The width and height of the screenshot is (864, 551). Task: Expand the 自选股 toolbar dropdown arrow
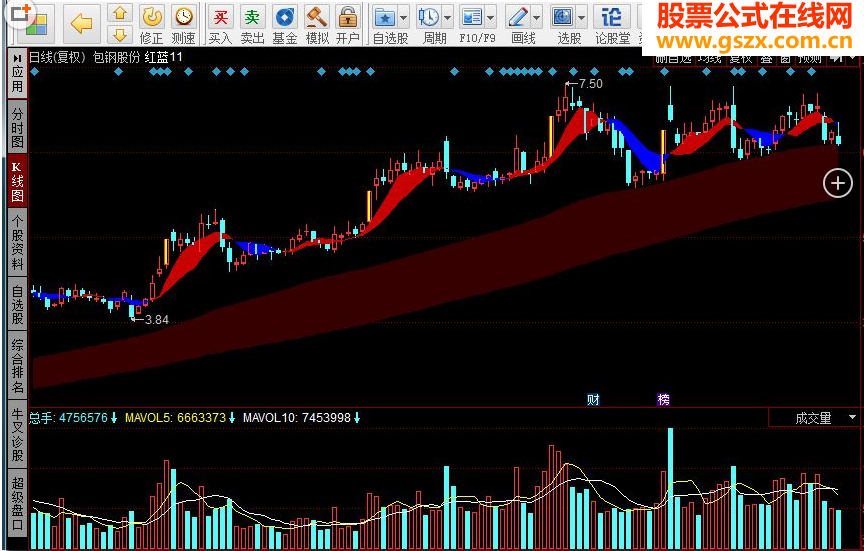click(x=404, y=18)
